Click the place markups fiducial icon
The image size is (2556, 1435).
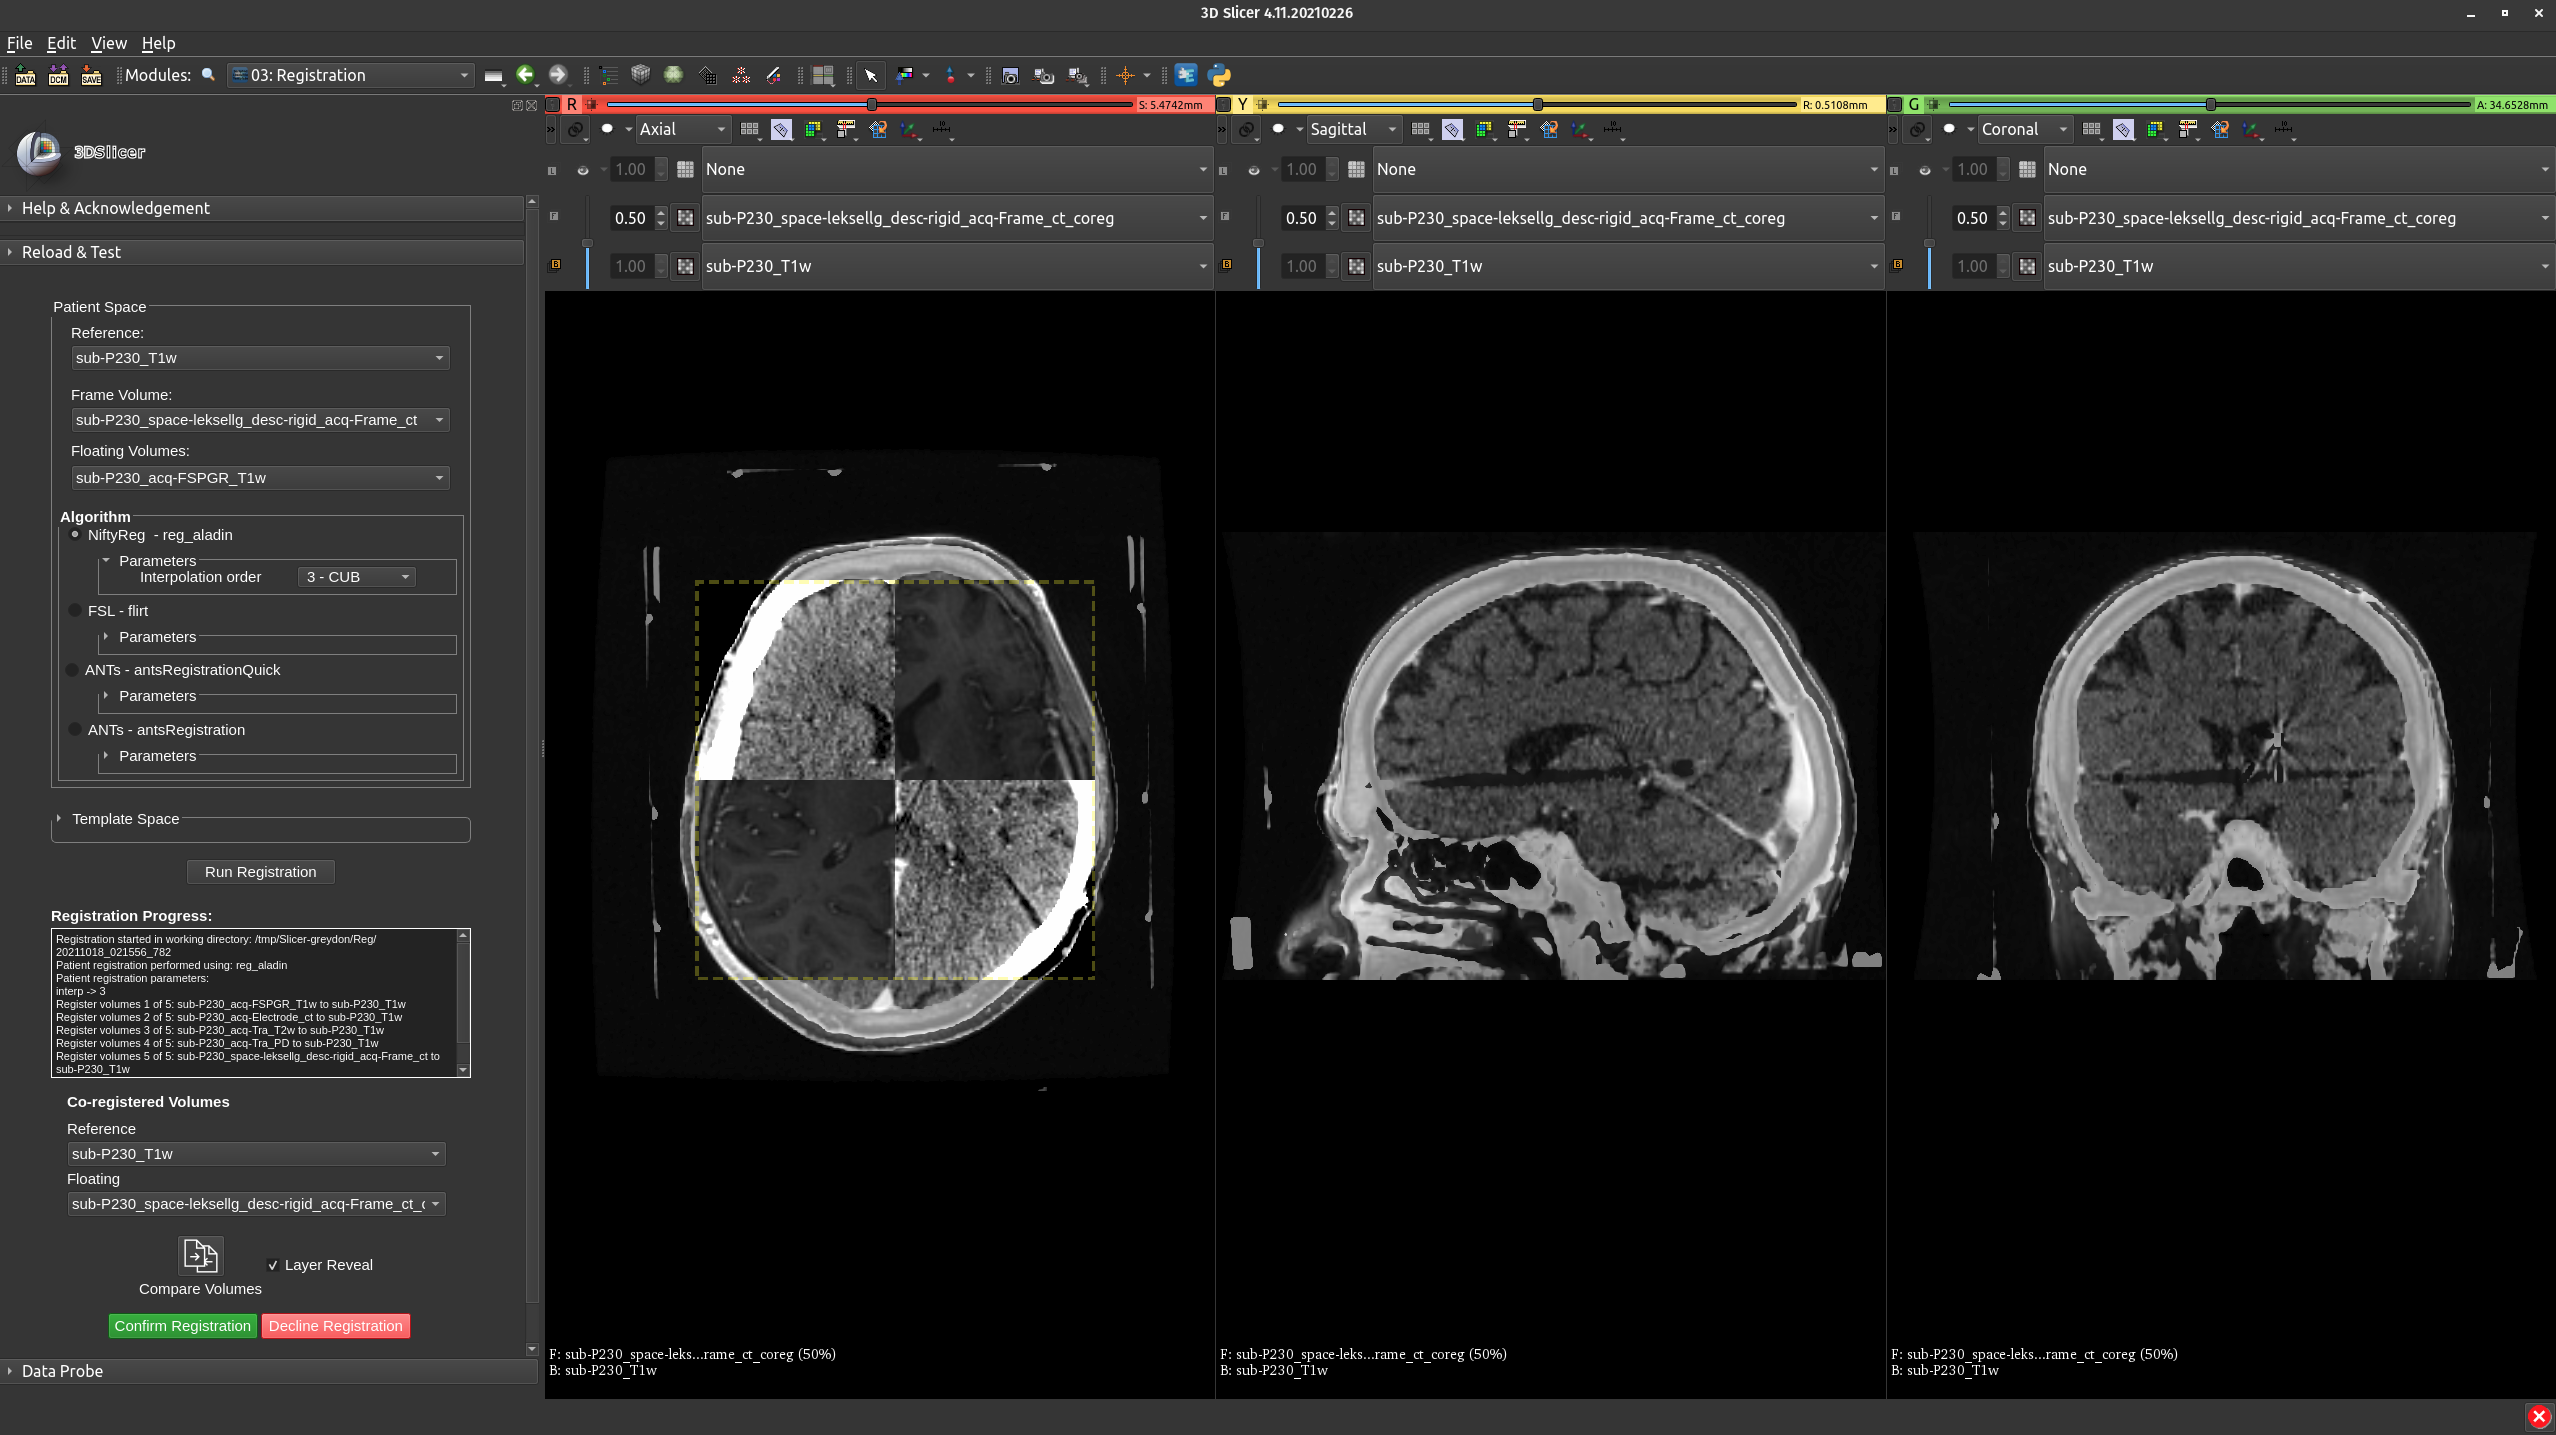pos(950,75)
